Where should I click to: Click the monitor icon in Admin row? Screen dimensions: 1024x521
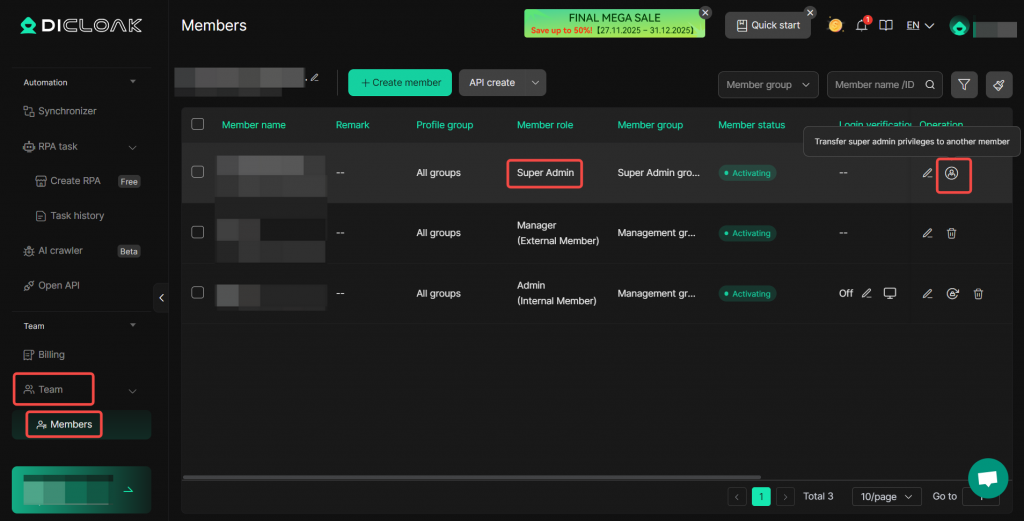click(890, 293)
